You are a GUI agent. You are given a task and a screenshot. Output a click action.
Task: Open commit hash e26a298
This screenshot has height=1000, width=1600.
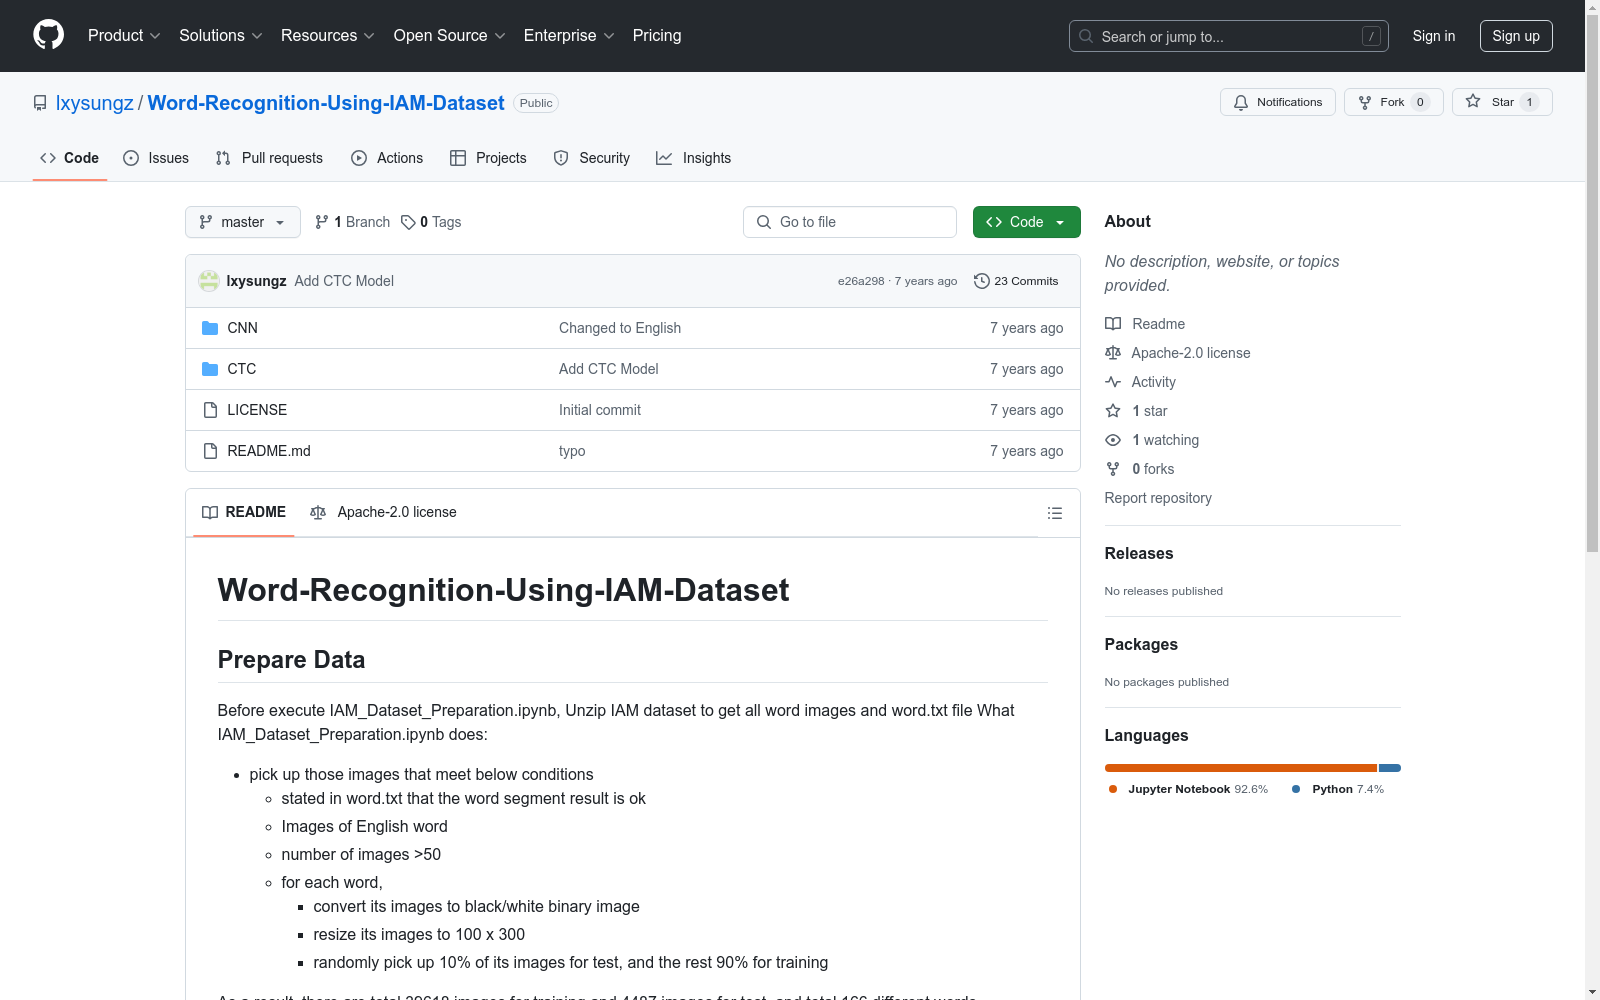(x=861, y=281)
